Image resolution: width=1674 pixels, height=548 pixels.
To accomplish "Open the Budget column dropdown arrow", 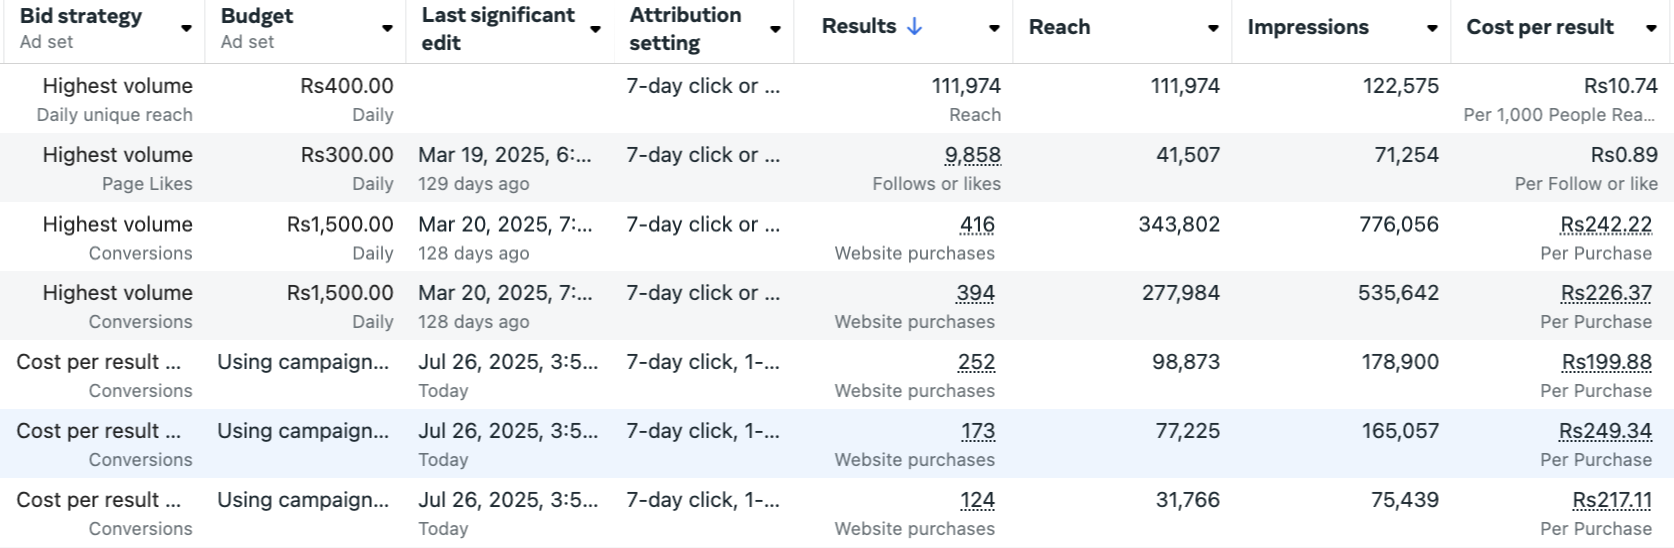I will tap(387, 28).
